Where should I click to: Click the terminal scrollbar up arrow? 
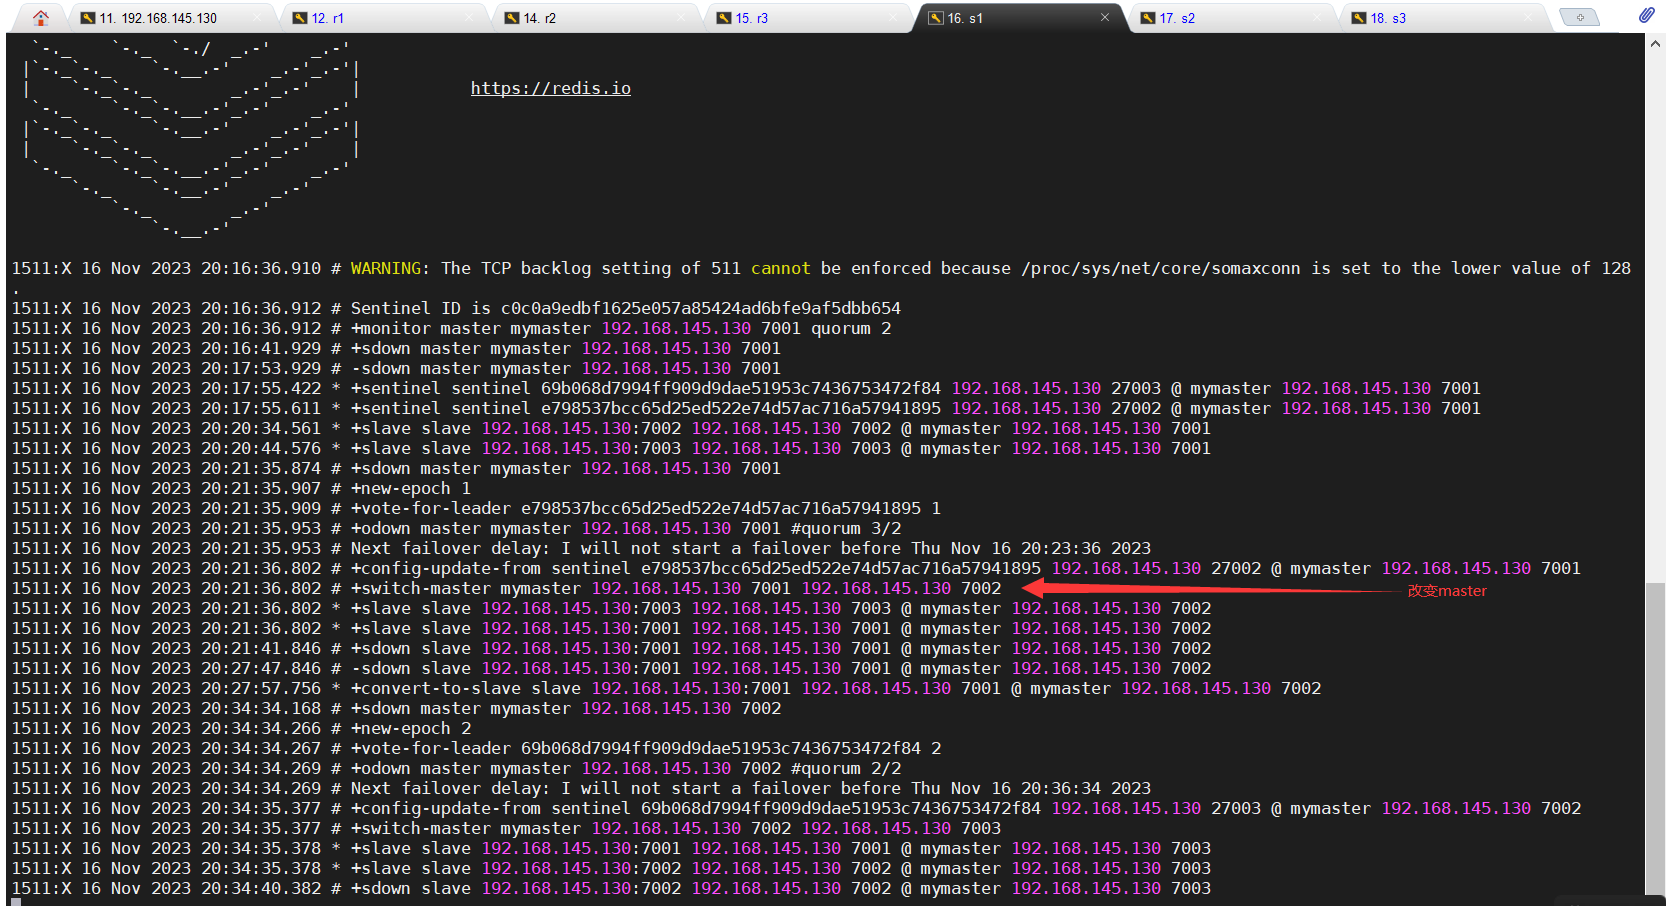[x=1656, y=43]
